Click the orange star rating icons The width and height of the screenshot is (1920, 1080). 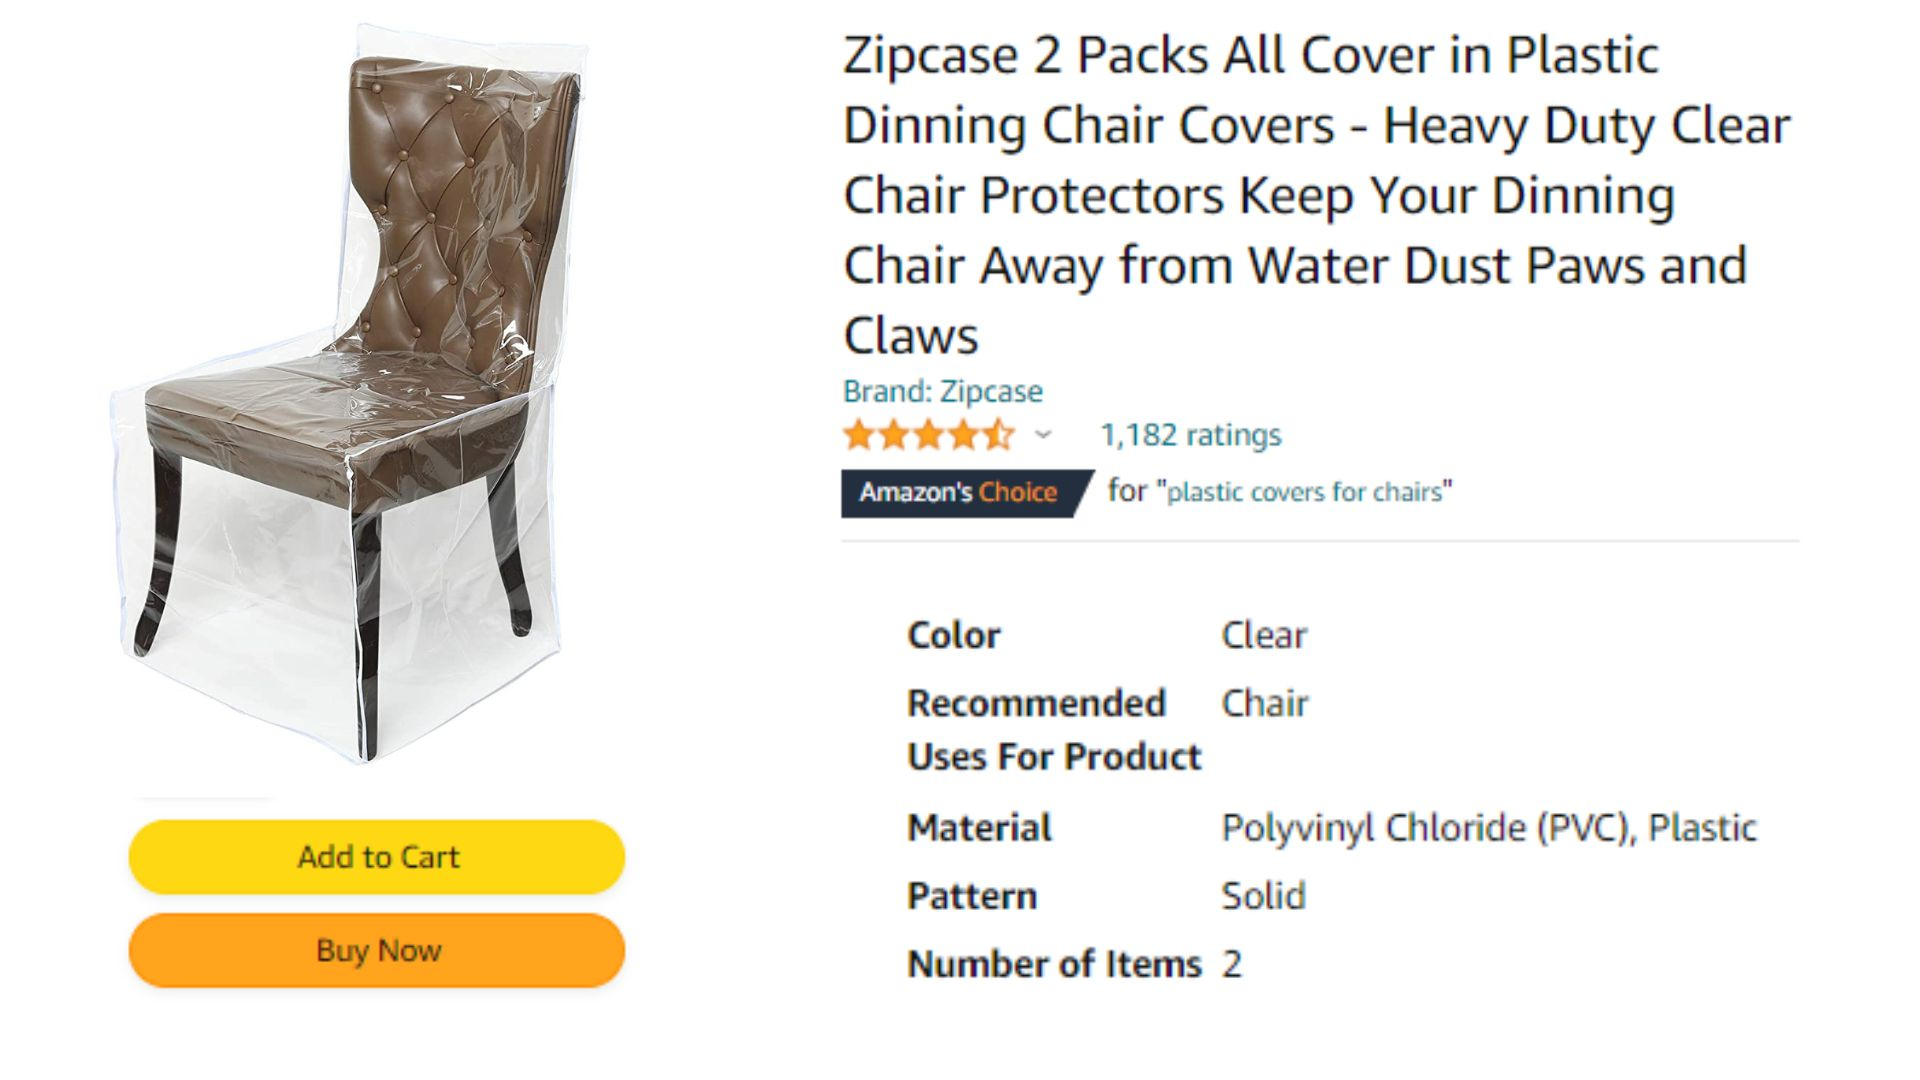pos(929,435)
